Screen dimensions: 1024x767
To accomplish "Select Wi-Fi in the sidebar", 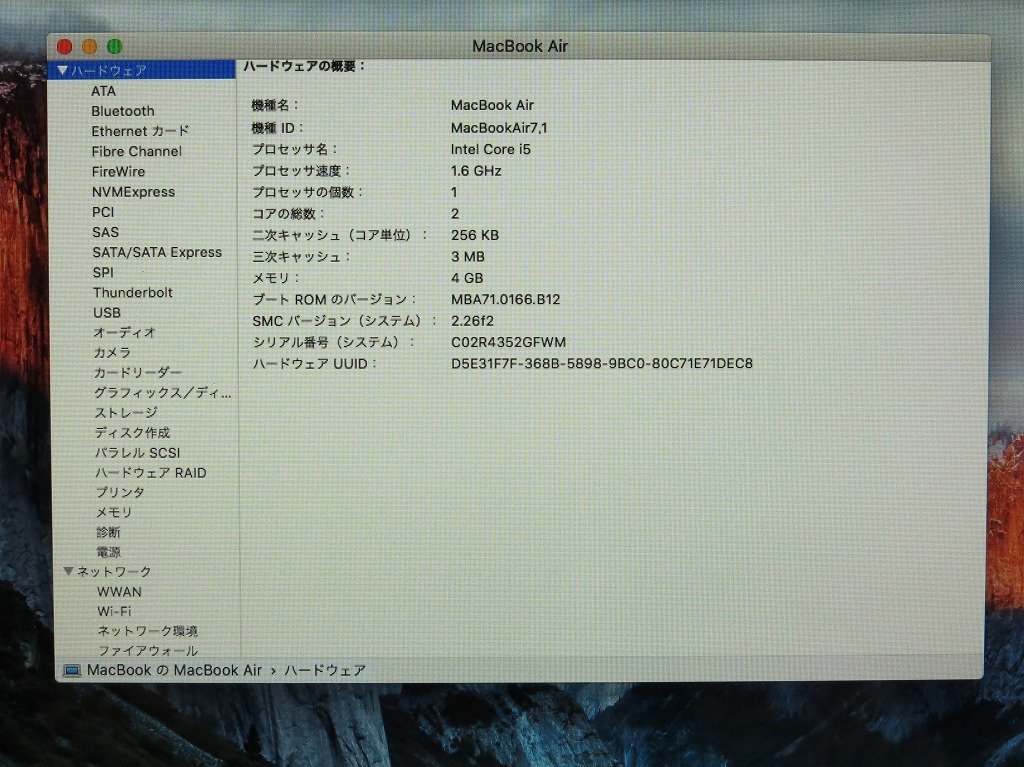I will click(114, 612).
